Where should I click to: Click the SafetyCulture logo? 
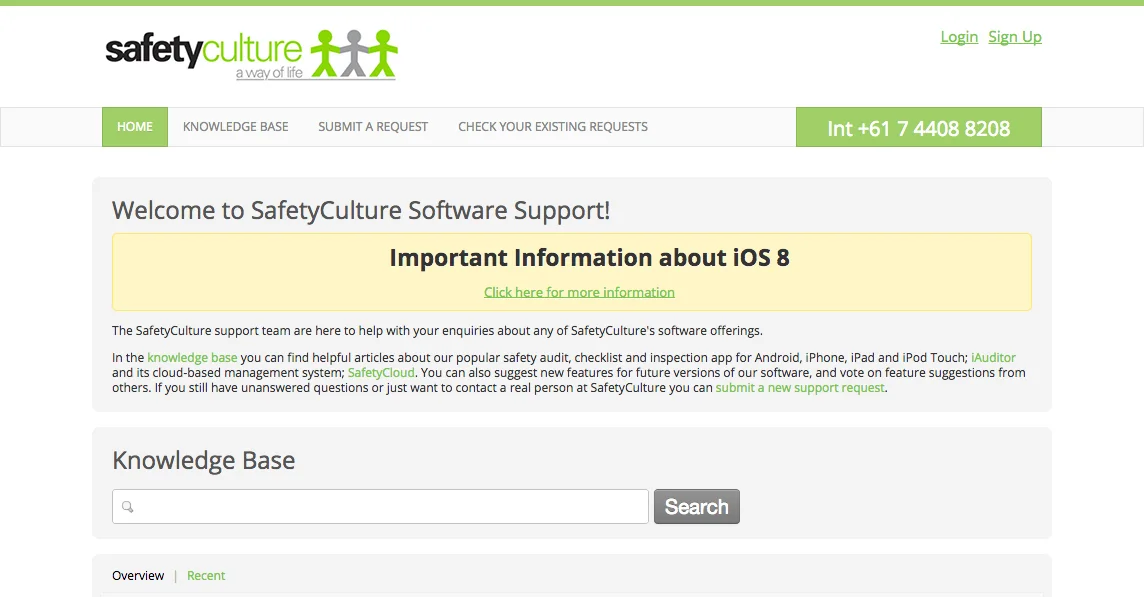pyautogui.click(x=251, y=54)
